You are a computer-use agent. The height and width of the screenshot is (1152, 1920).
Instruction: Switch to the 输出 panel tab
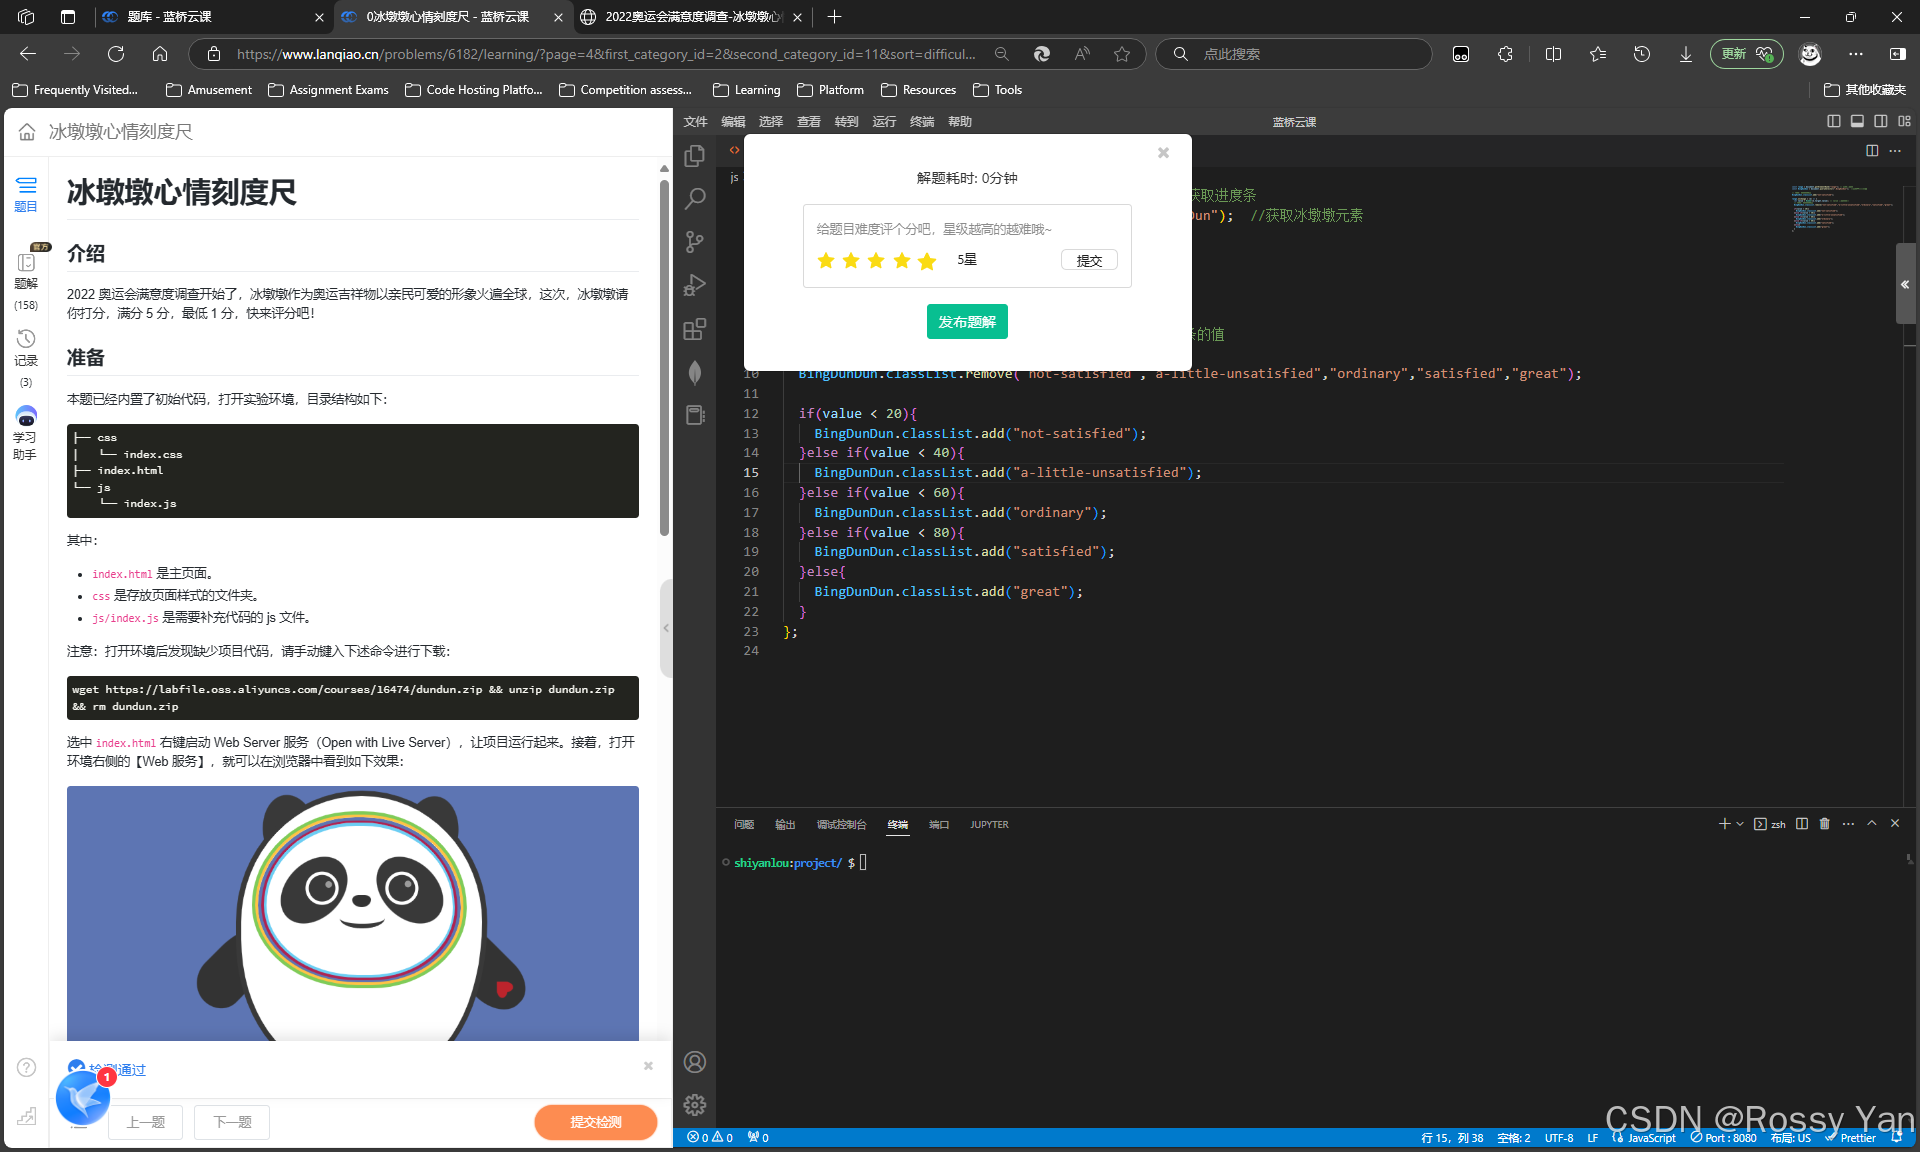click(785, 825)
